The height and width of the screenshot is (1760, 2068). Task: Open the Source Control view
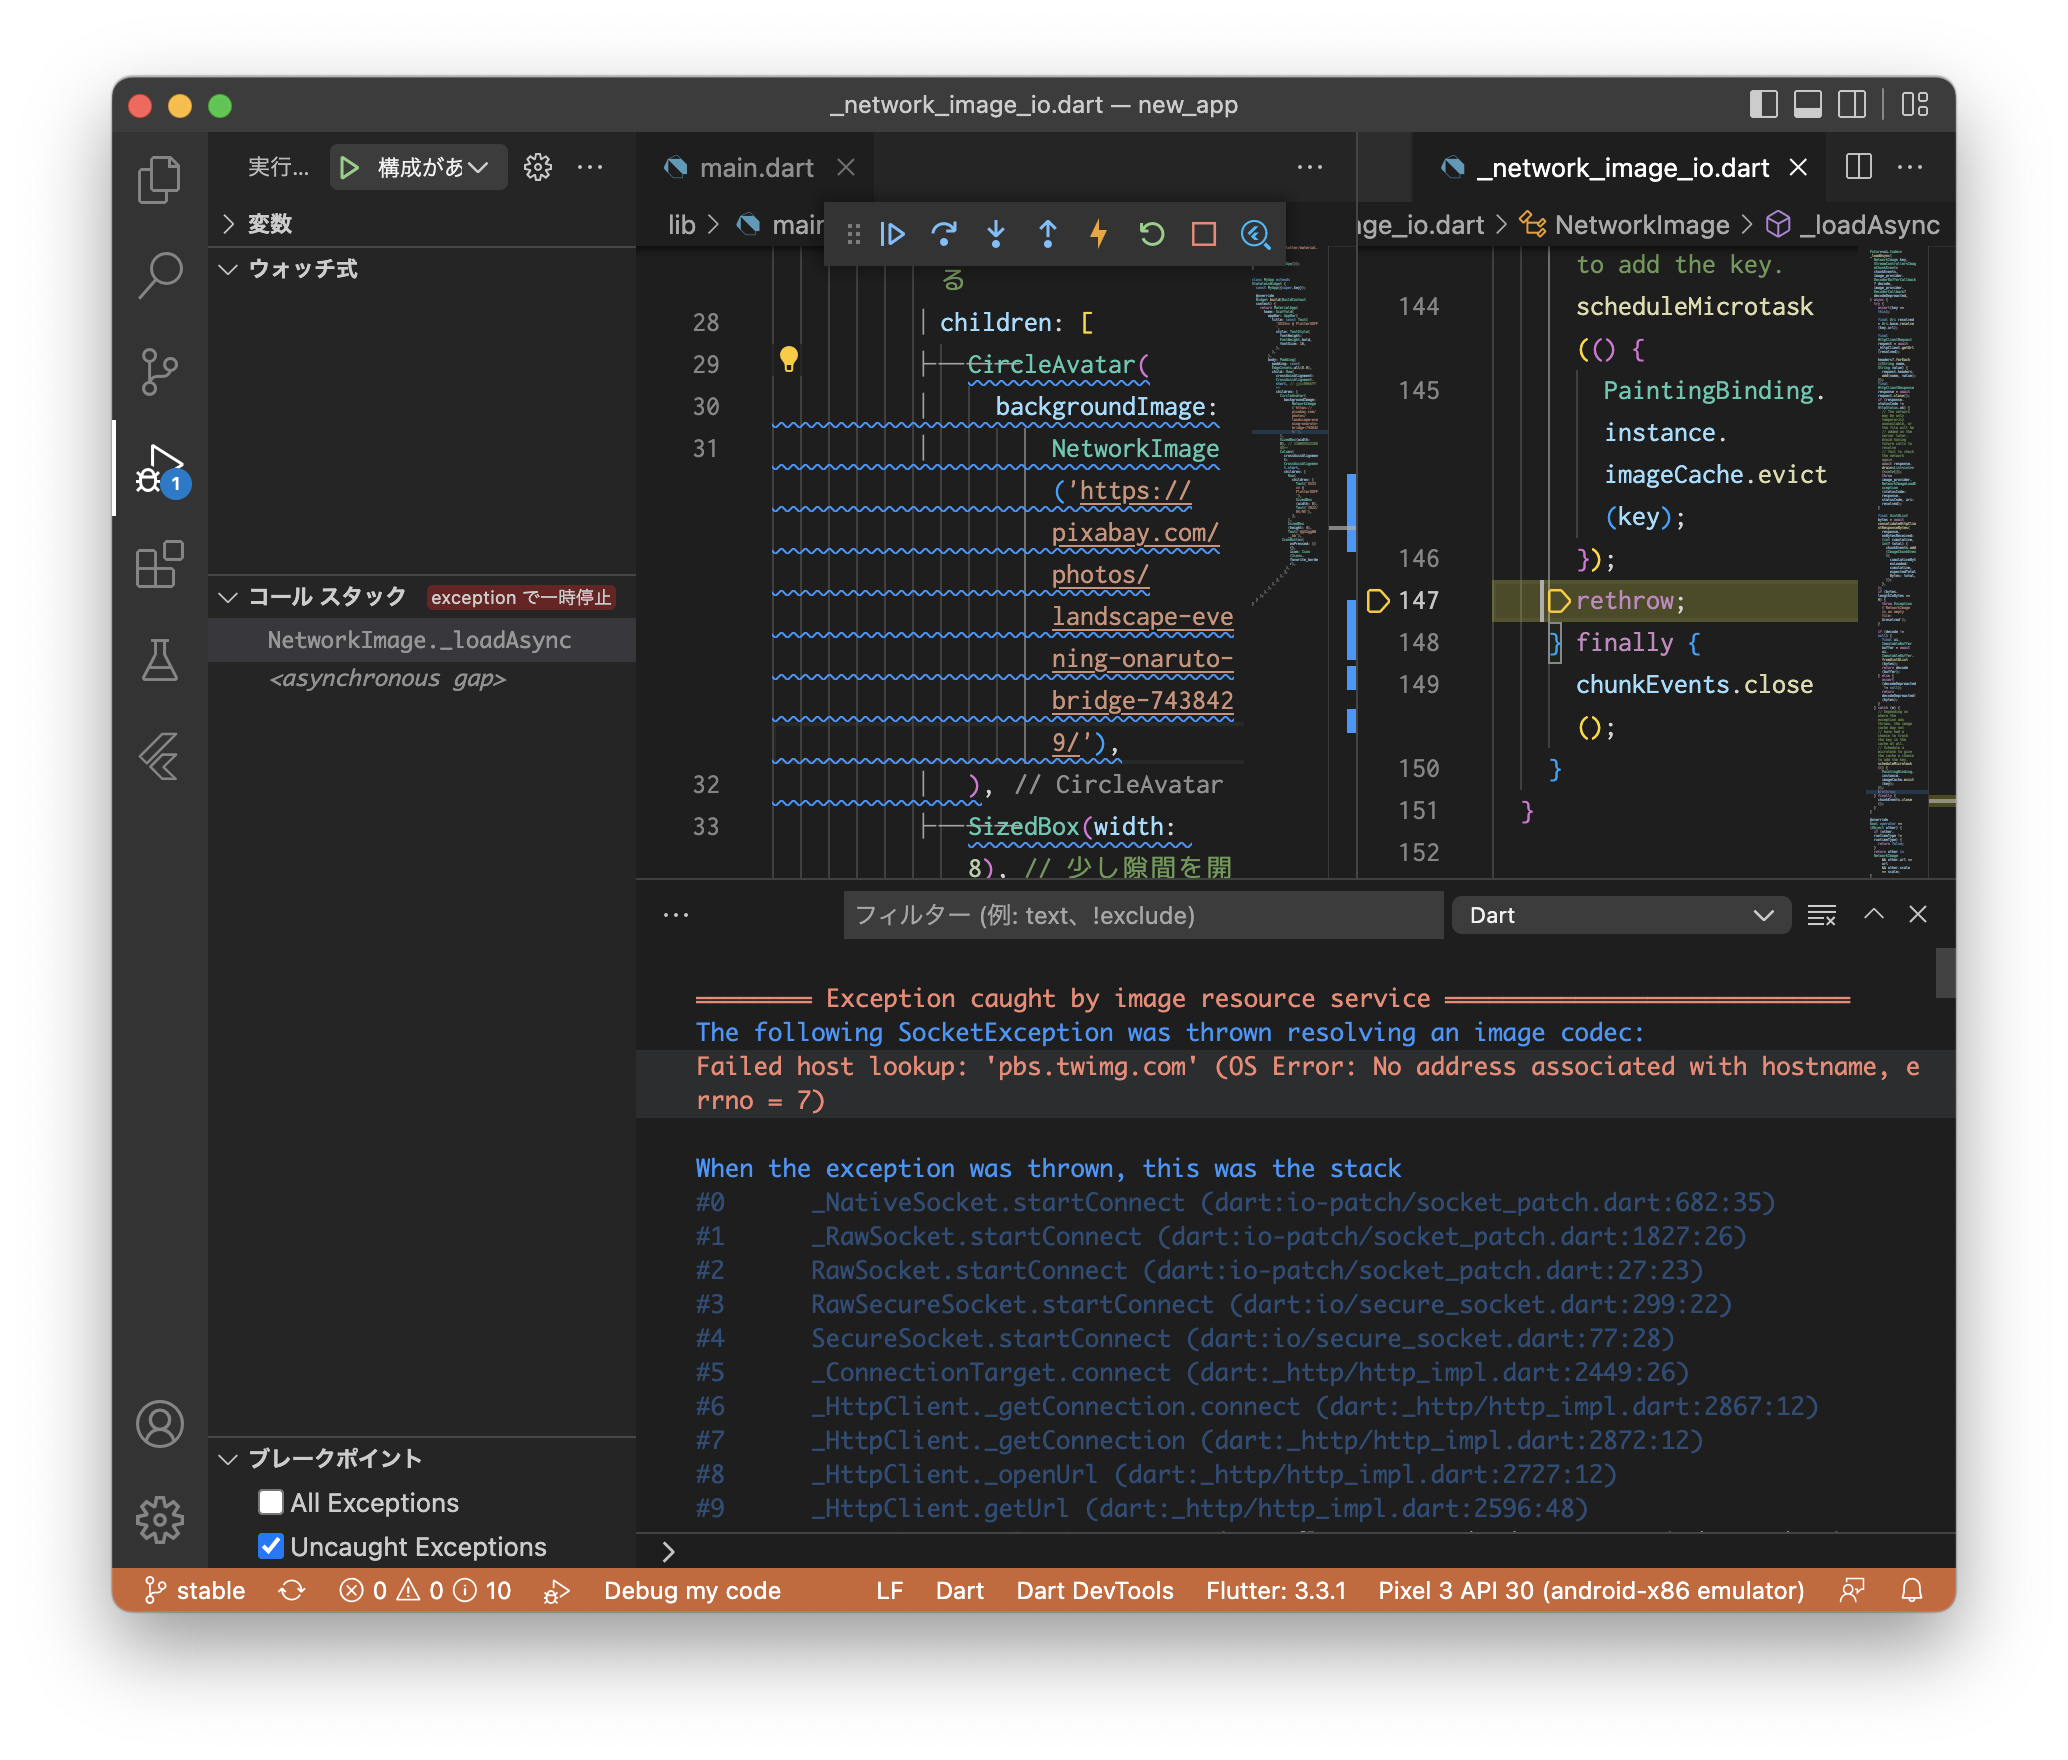coord(160,372)
